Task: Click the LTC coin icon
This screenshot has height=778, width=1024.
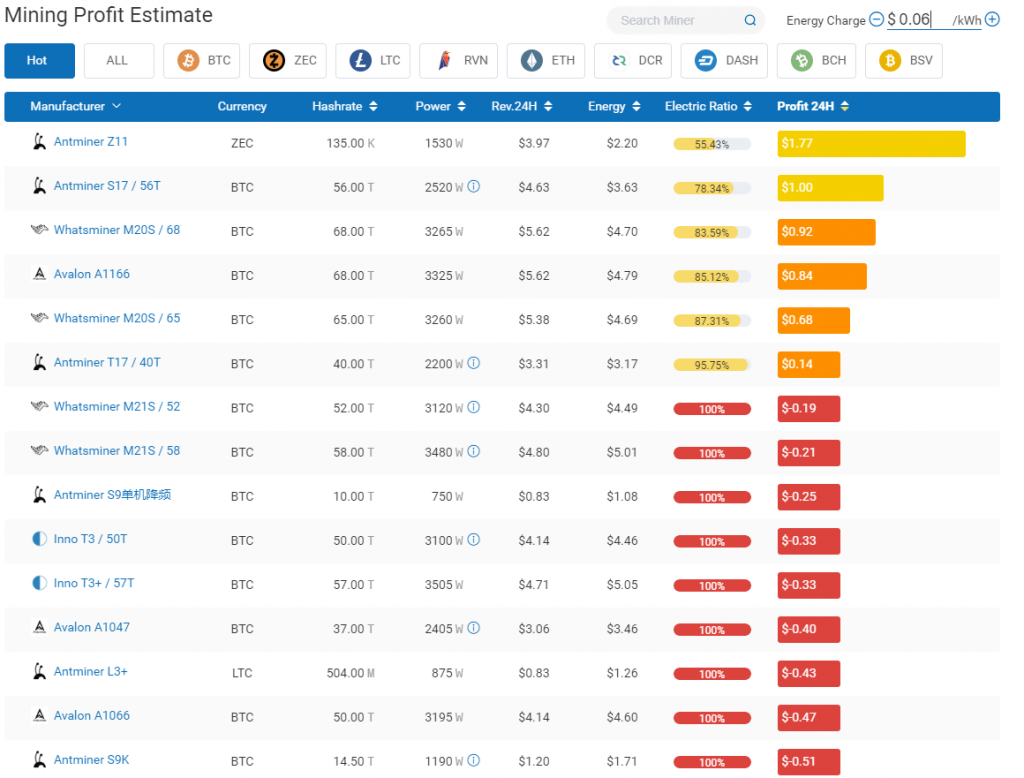Action: [359, 61]
